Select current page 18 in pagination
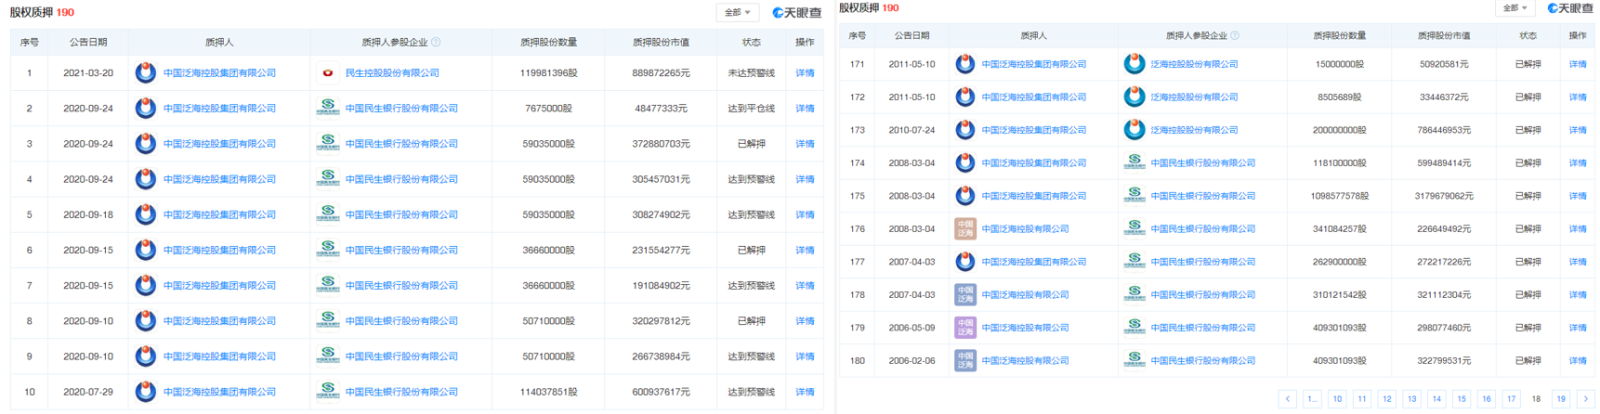The width and height of the screenshot is (1600, 414). click(x=1536, y=399)
